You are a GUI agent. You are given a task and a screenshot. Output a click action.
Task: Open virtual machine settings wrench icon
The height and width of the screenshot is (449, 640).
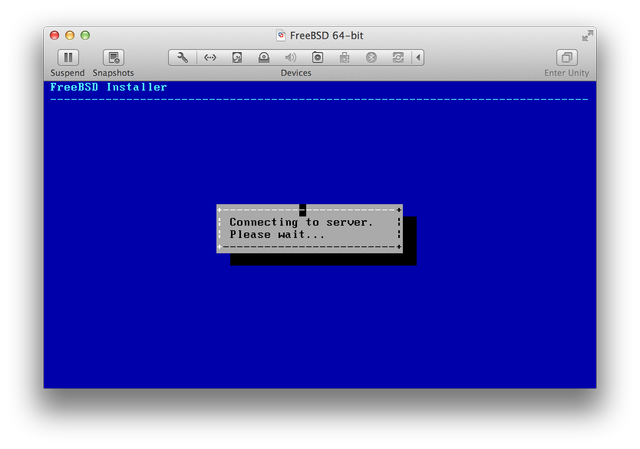(182, 58)
